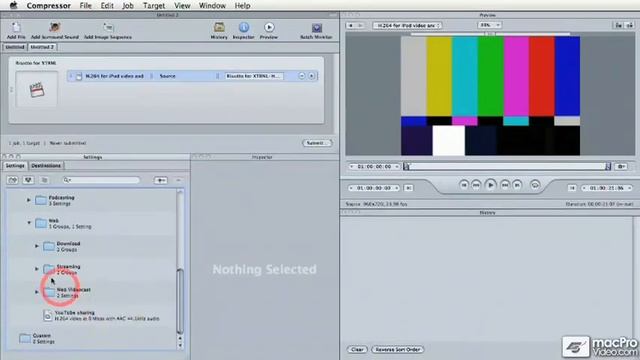
Task: Open the marker pop-up menu button
Action: tap(622, 167)
